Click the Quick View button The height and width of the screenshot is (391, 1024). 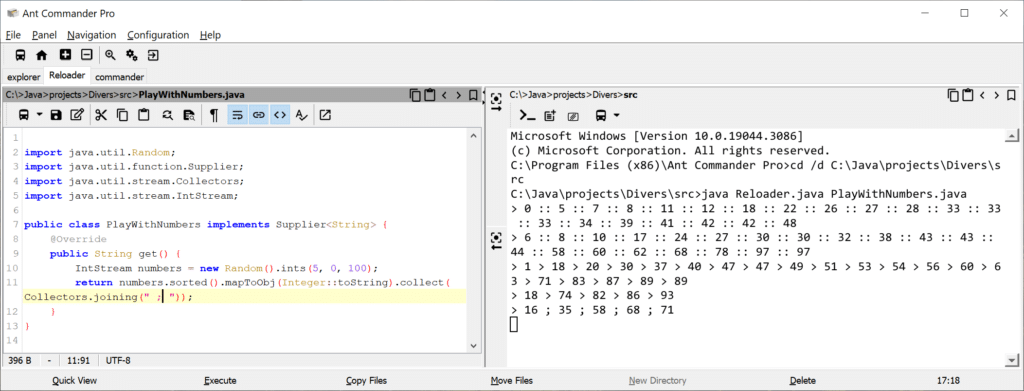[x=74, y=381]
